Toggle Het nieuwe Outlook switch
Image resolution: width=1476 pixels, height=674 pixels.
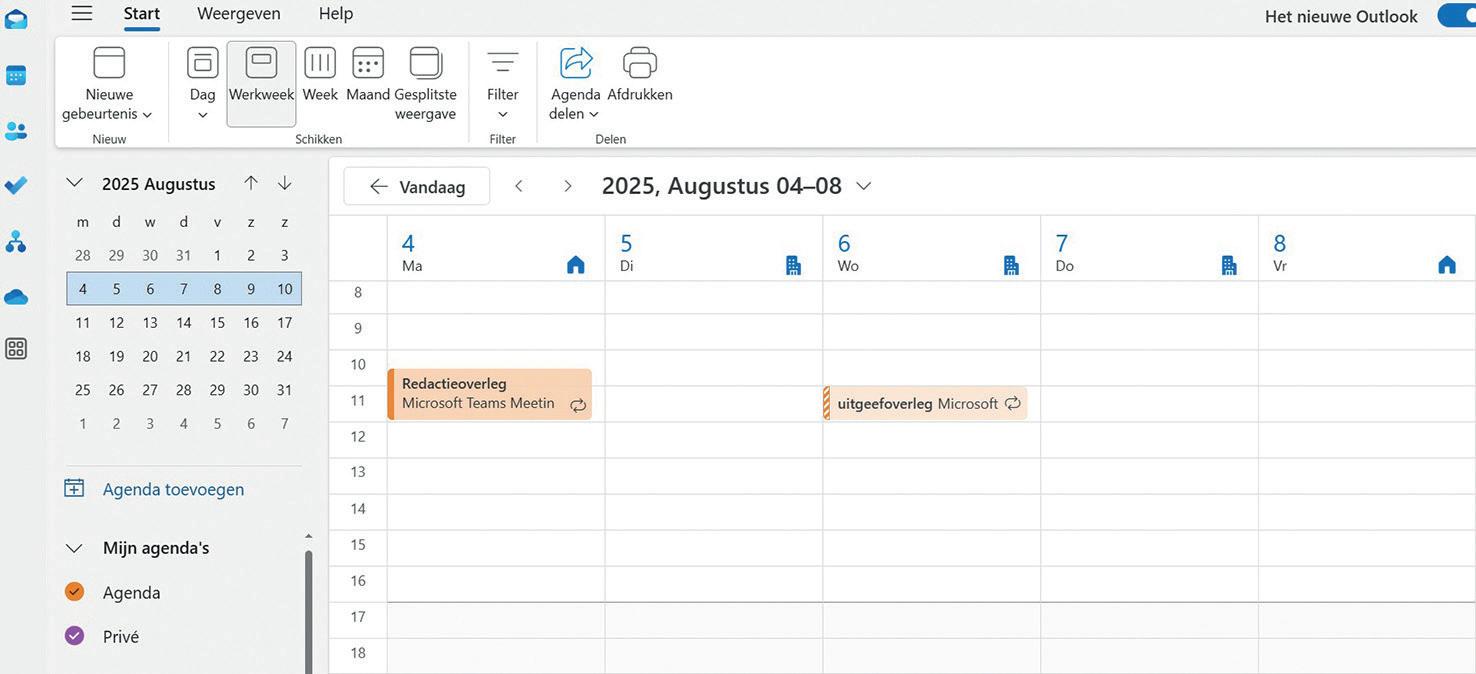pyautogui.click(x=1456, y=15)
